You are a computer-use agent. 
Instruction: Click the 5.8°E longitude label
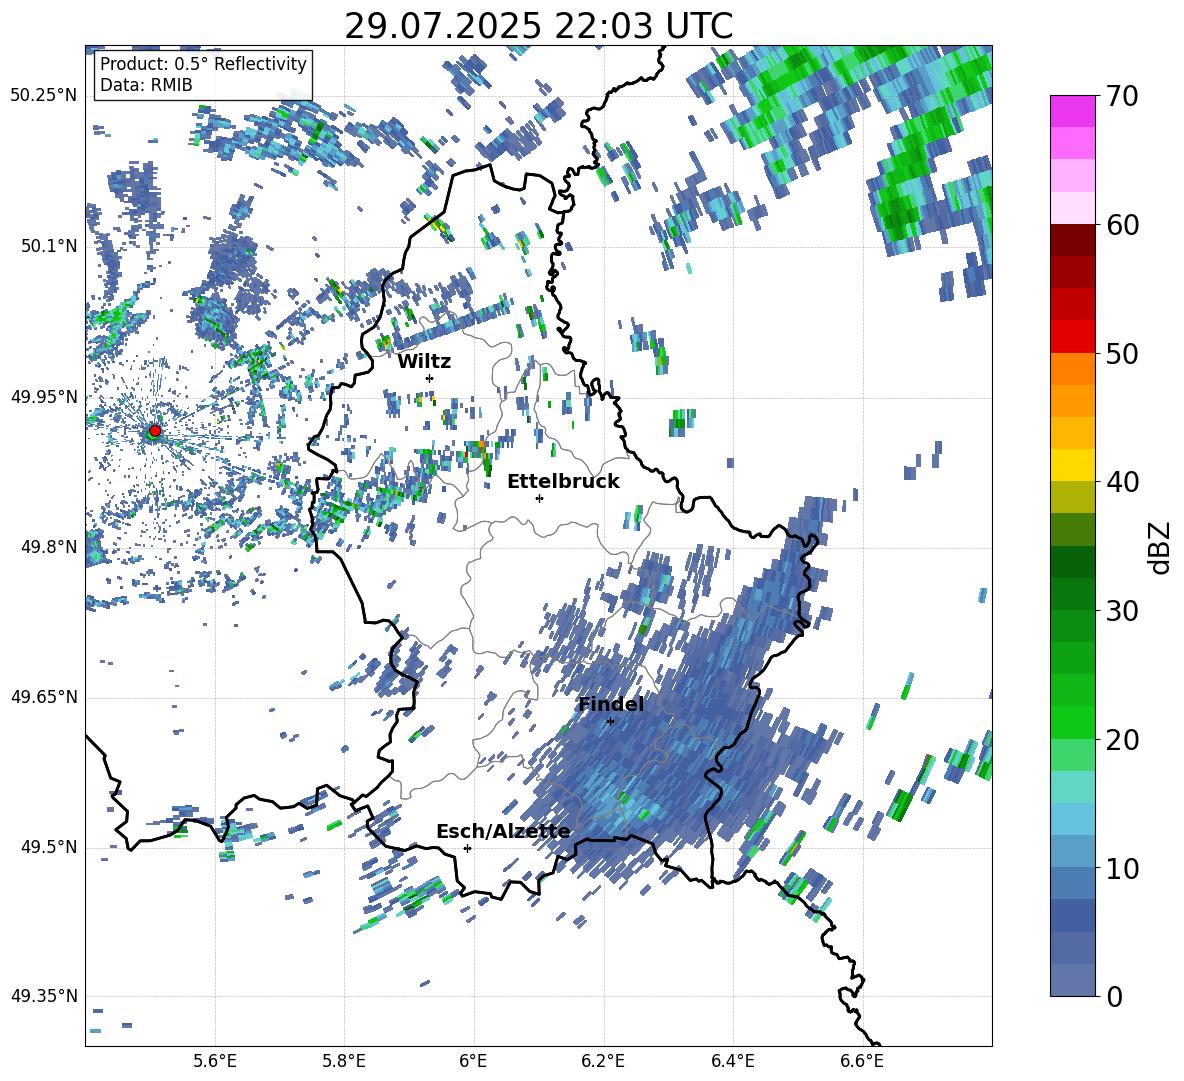[x=344, y=1061]
